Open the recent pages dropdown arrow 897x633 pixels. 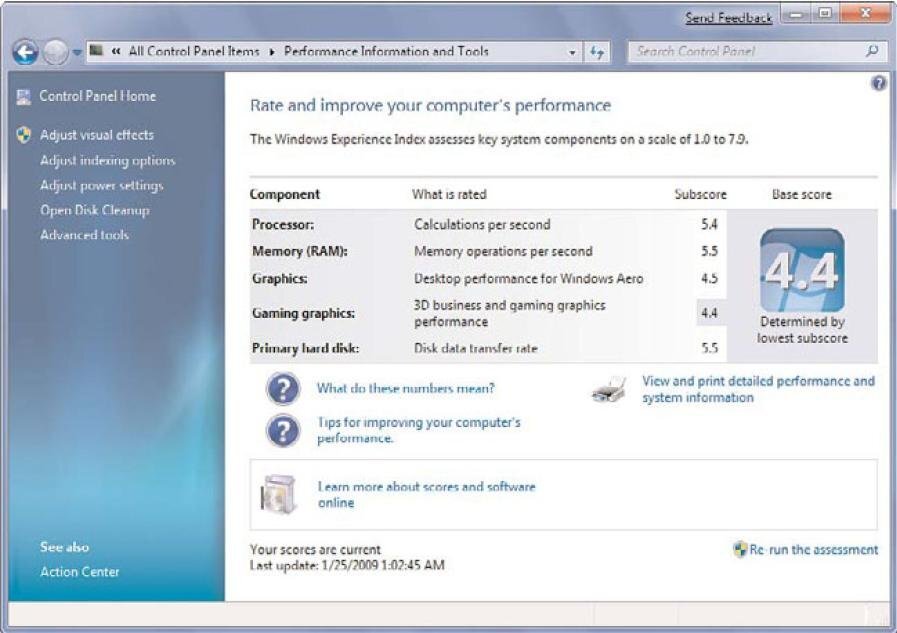coord(77,53)
